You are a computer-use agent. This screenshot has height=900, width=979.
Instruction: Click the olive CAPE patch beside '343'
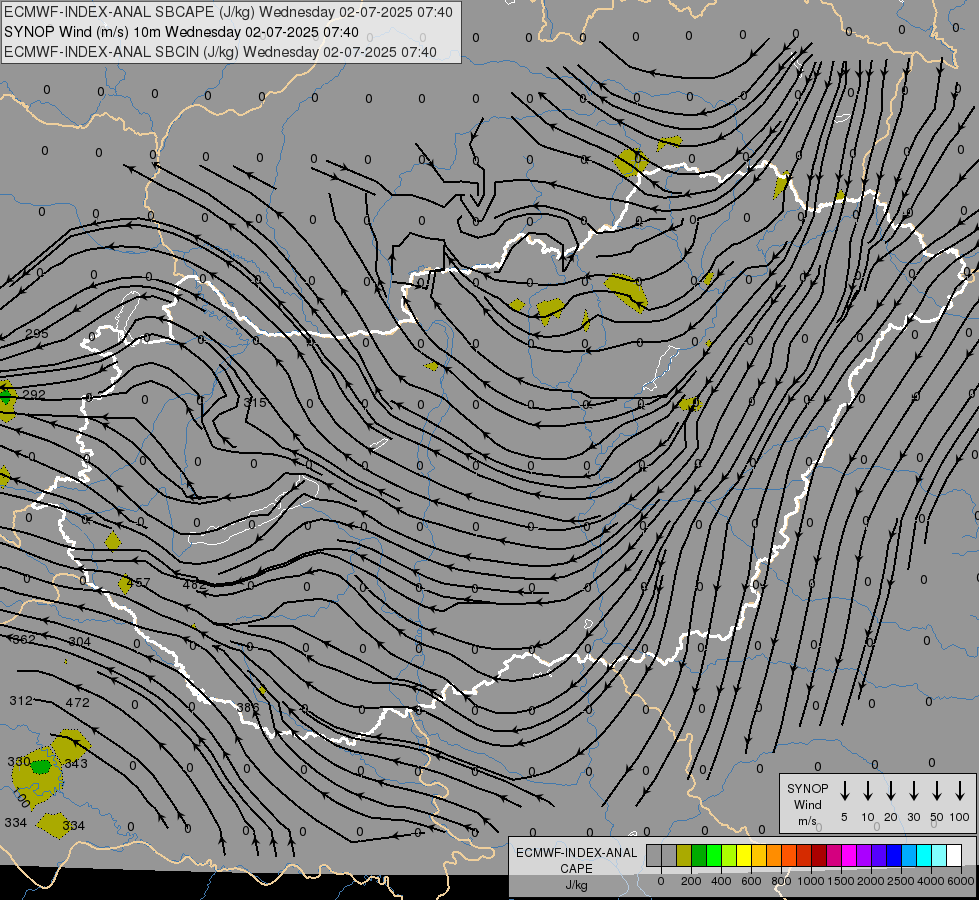pyautogui.click(x=71, y=744)
